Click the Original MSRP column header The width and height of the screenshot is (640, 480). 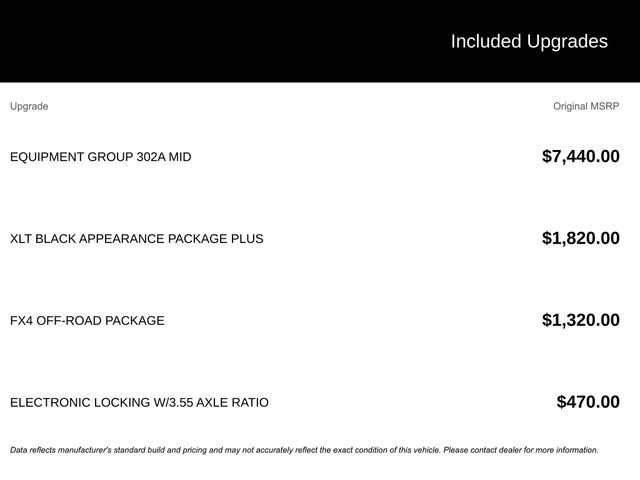click(586, 106)
